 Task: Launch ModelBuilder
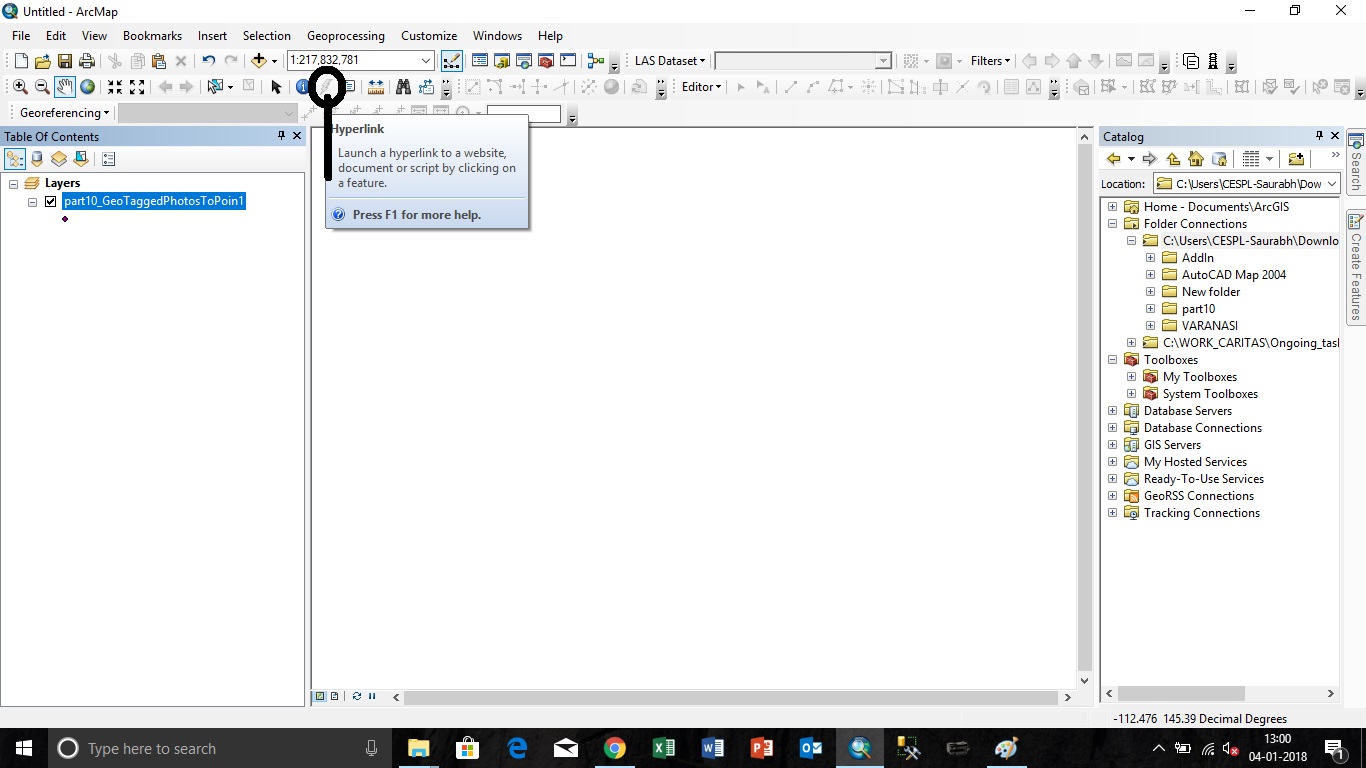(596, 61)
